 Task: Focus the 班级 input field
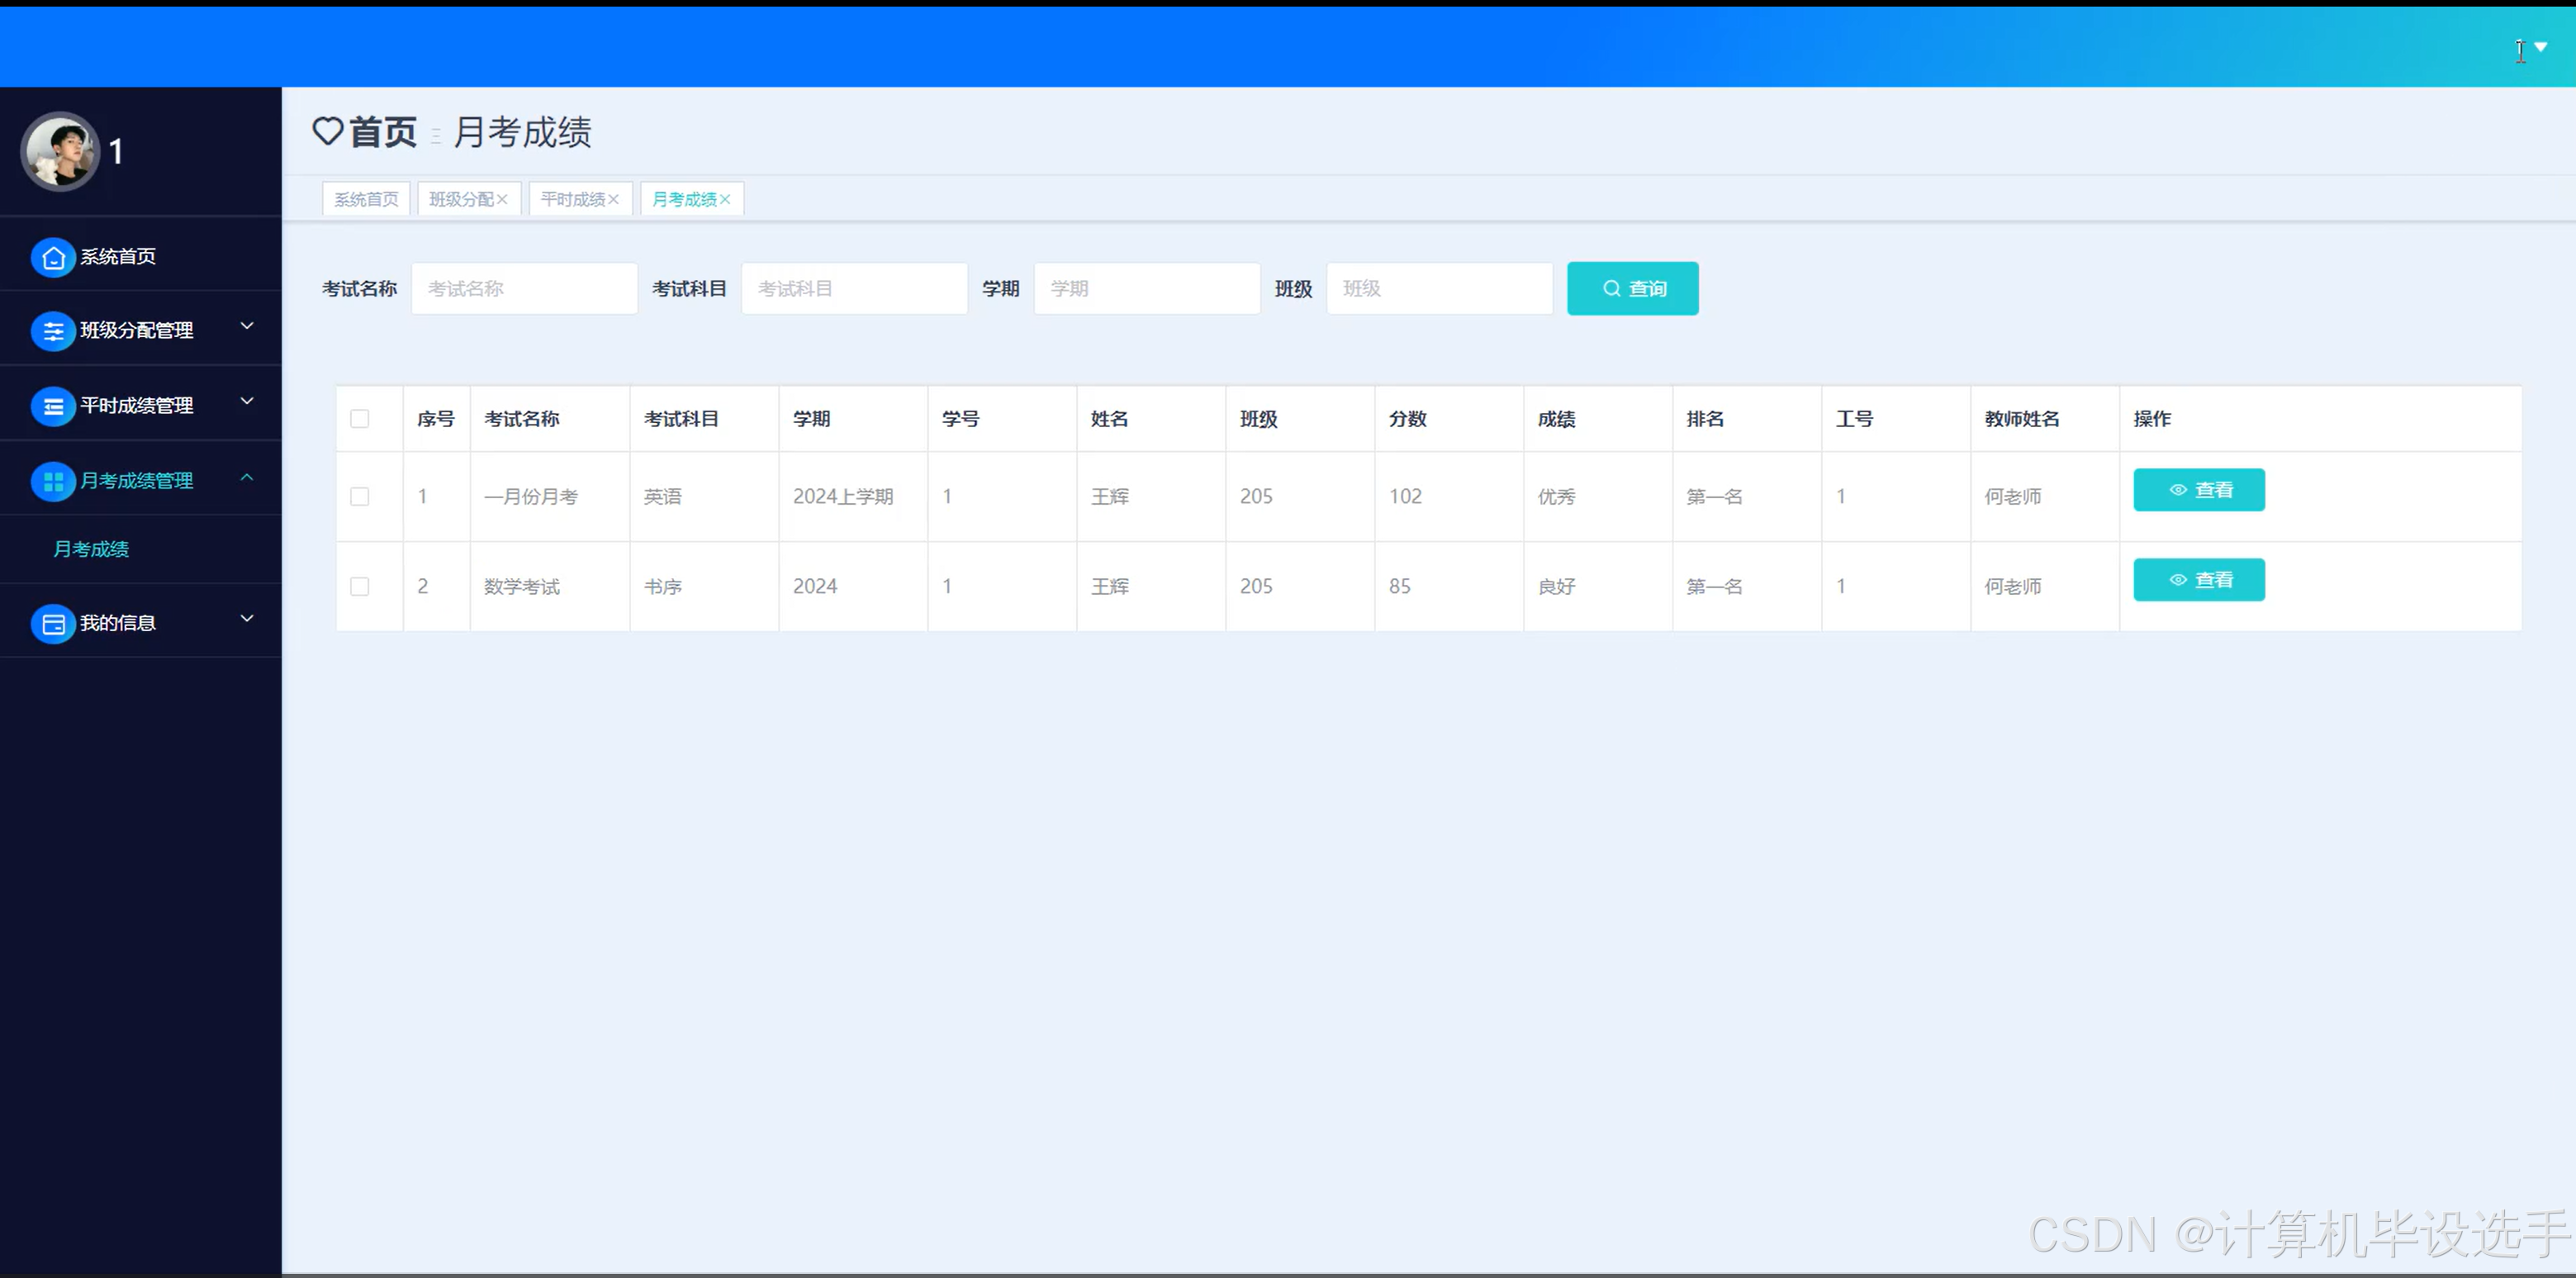coord(1439,288)
